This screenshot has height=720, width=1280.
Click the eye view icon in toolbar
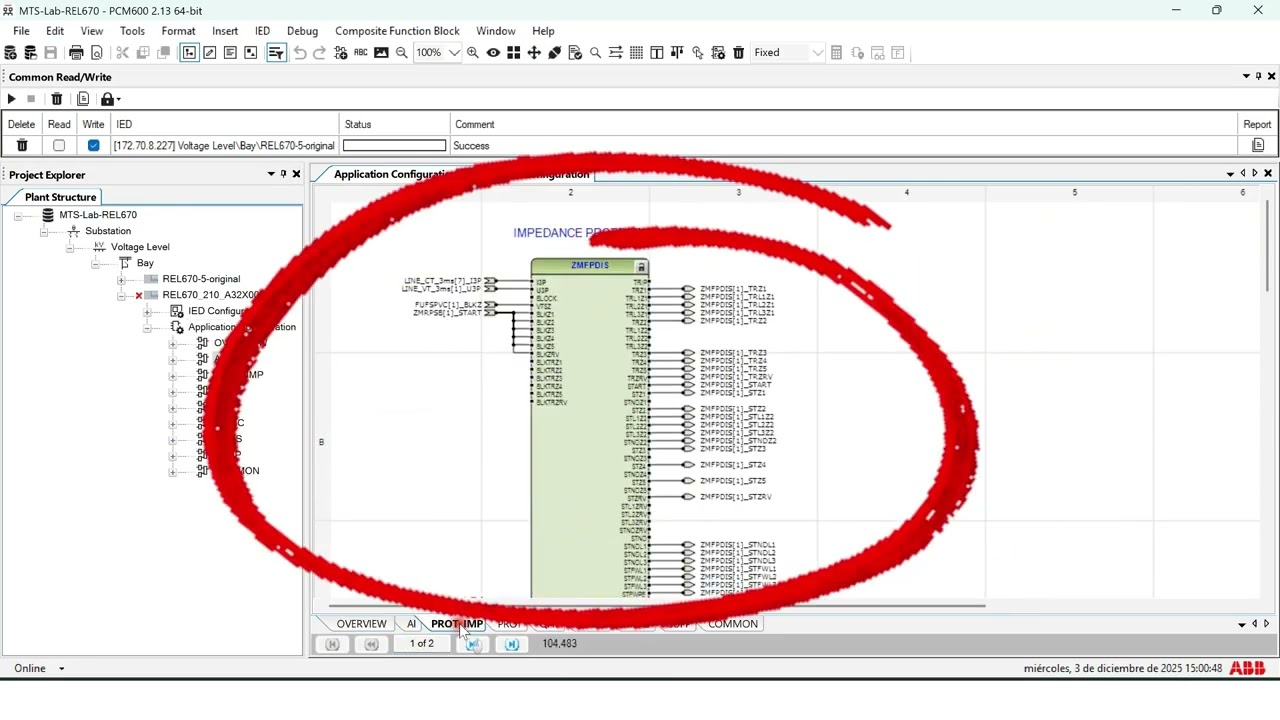(493, 53)
